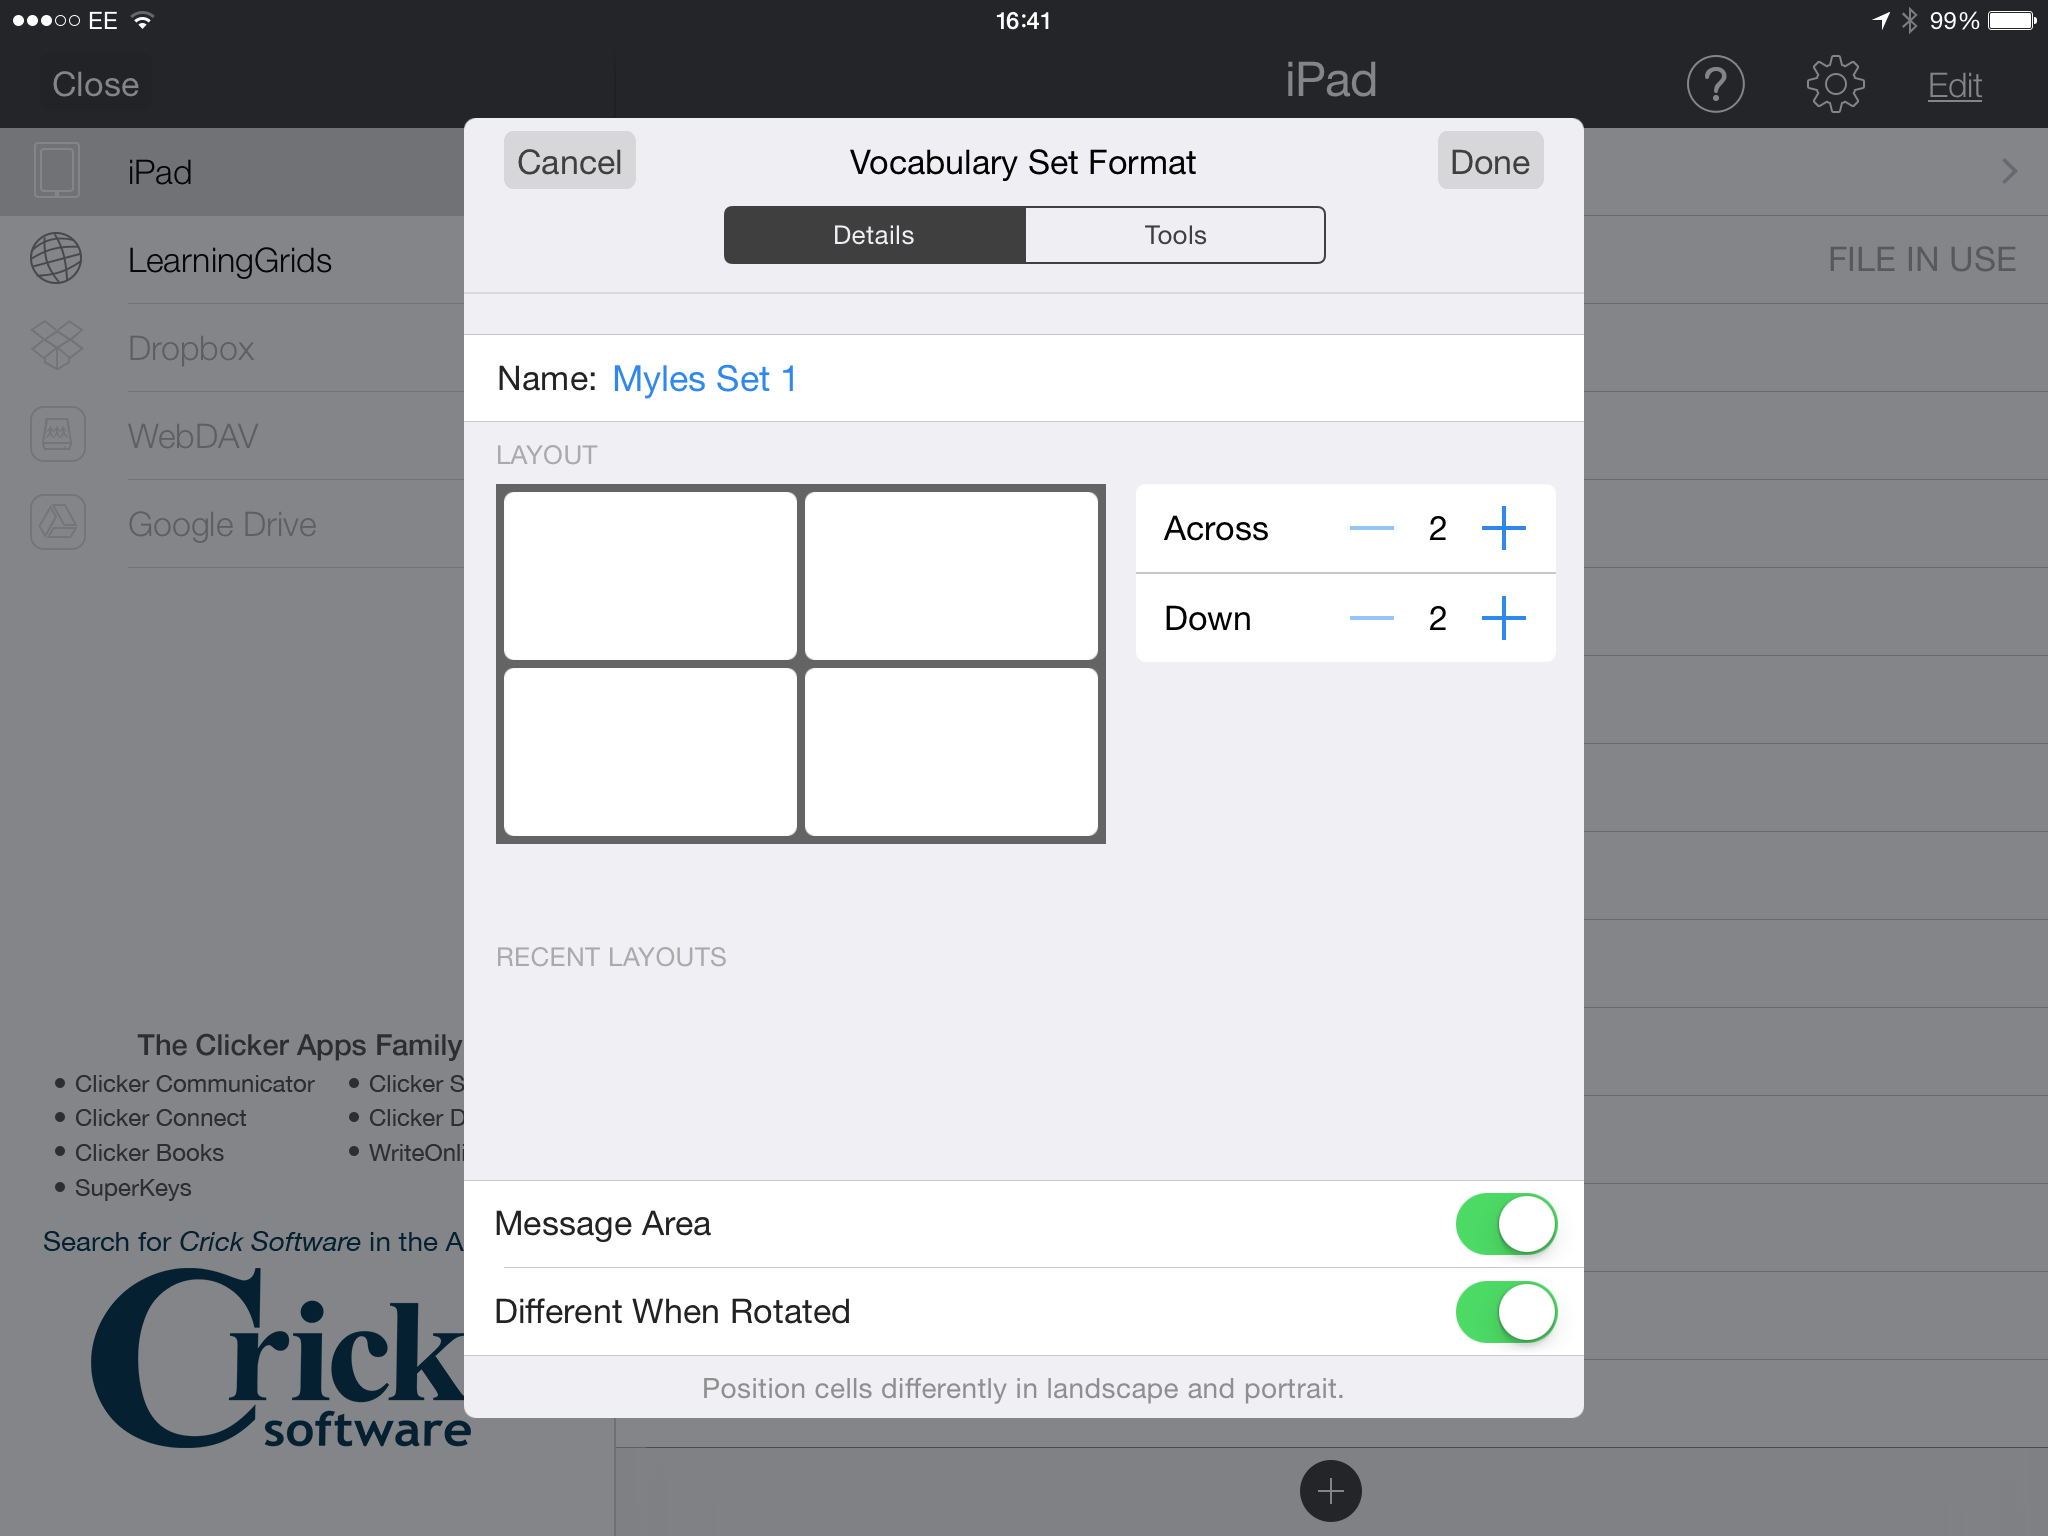The width and height of the screenshot is (2048, 1536).
Task: Open the settings gear icon
Action: [1835, 84]
